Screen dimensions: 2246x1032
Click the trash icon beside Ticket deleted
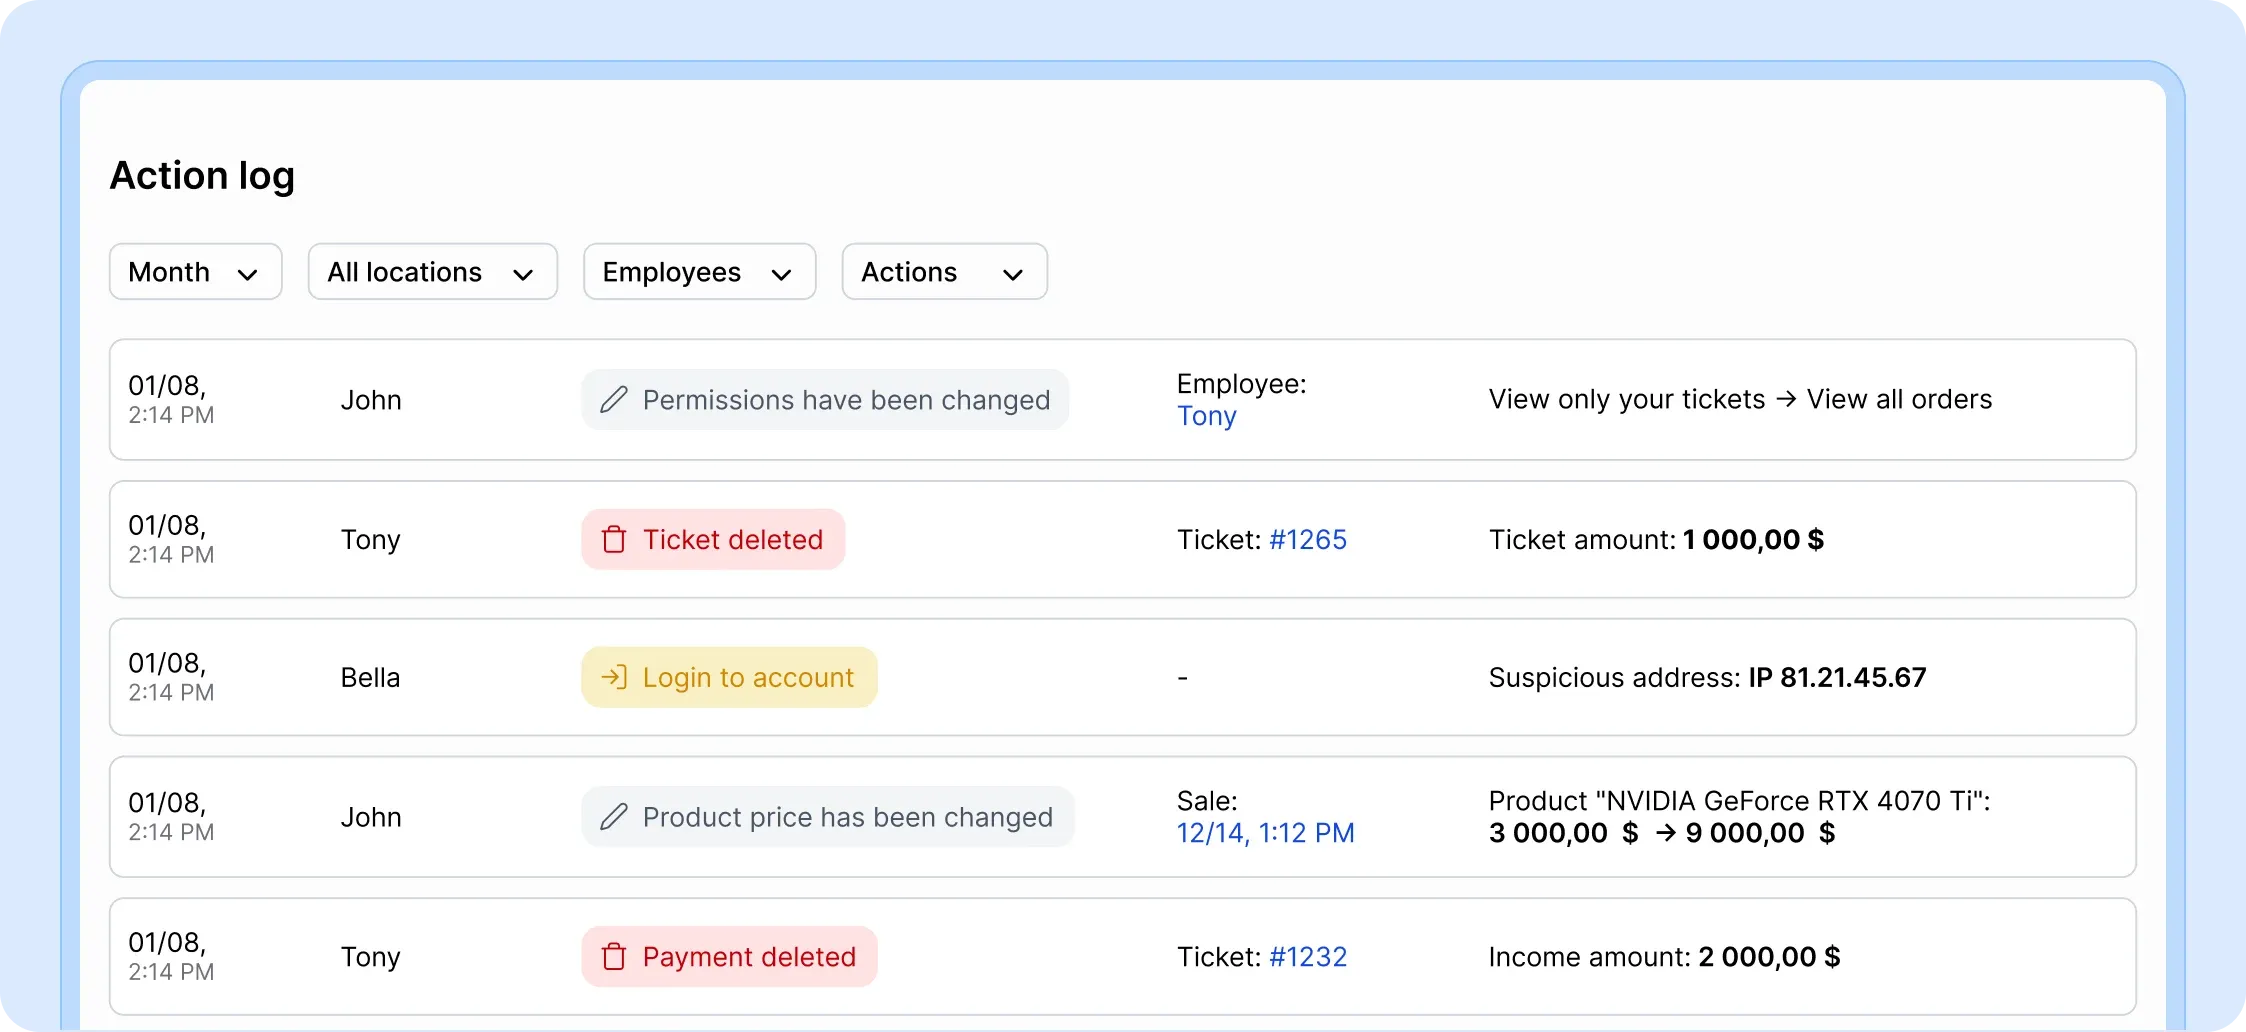pyautogui.click(x=614, y=539)
